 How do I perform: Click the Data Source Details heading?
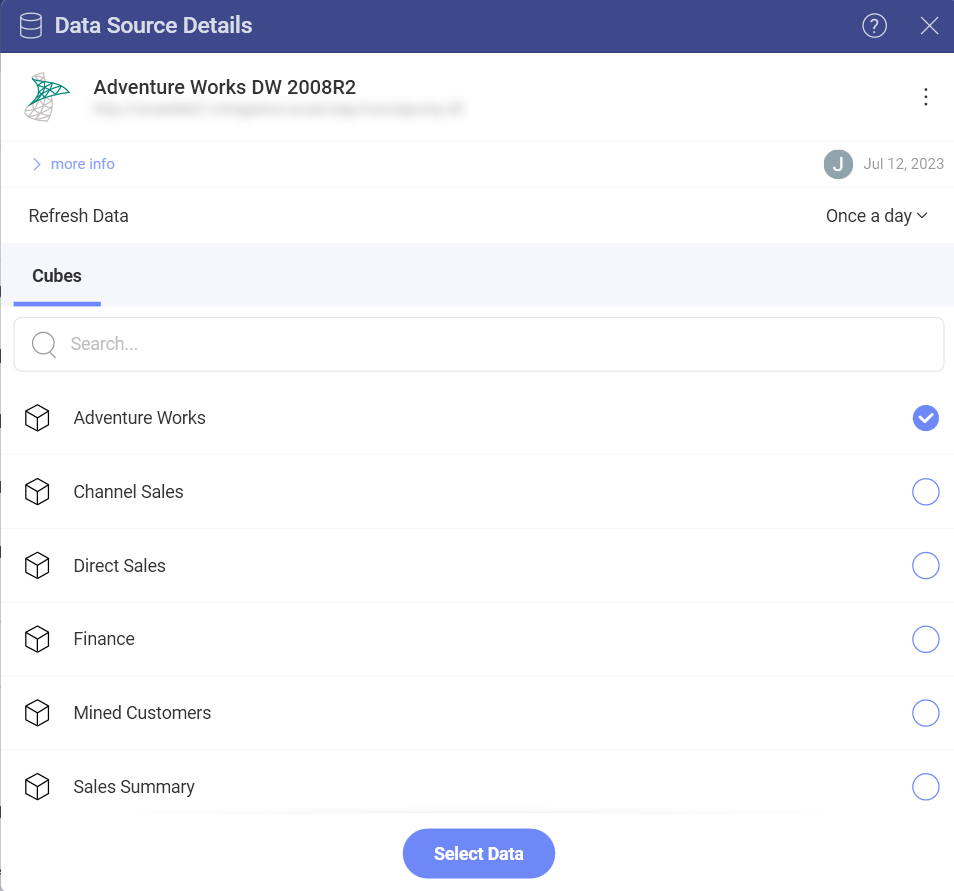click(x=153, y=26)
